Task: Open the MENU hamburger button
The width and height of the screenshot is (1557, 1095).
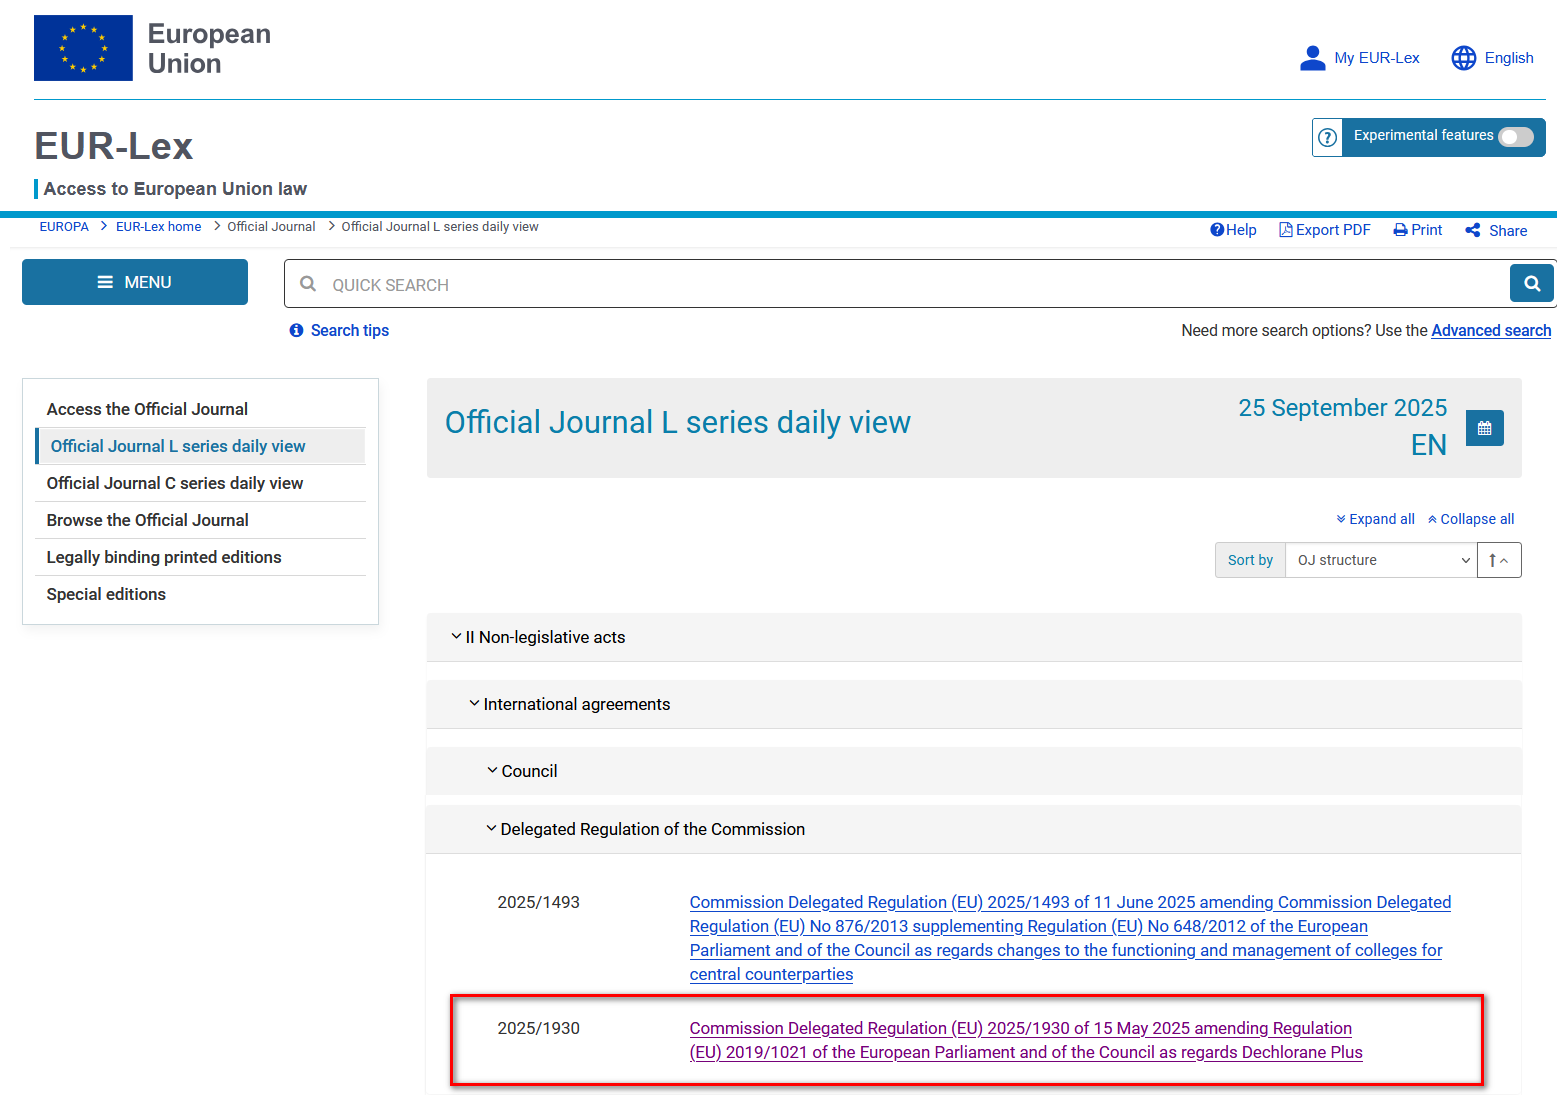Action: pyautogui.click(x=135, y=282)
